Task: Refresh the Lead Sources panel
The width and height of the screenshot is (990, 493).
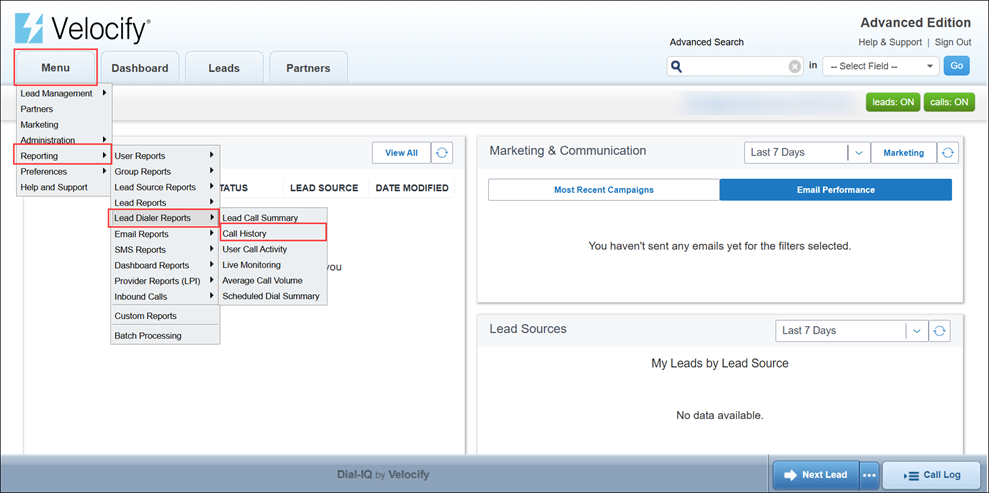Action: click(939, 331)
